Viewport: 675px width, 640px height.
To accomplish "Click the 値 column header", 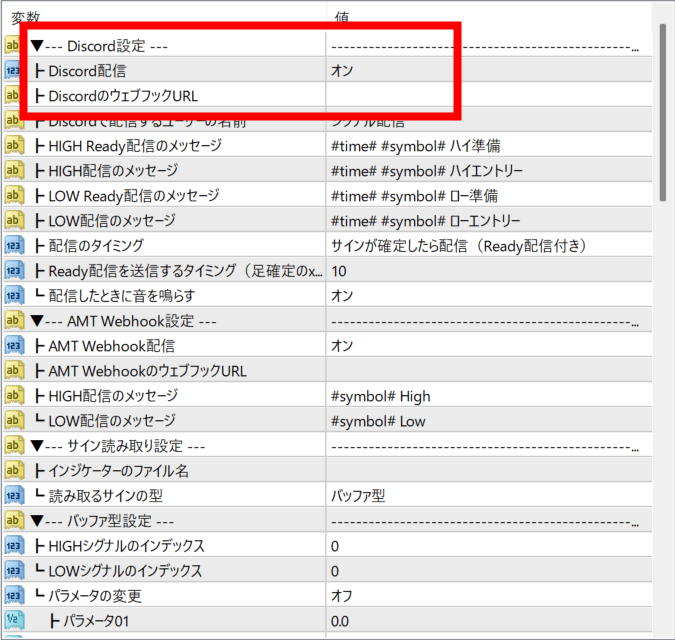I will 342,16.
